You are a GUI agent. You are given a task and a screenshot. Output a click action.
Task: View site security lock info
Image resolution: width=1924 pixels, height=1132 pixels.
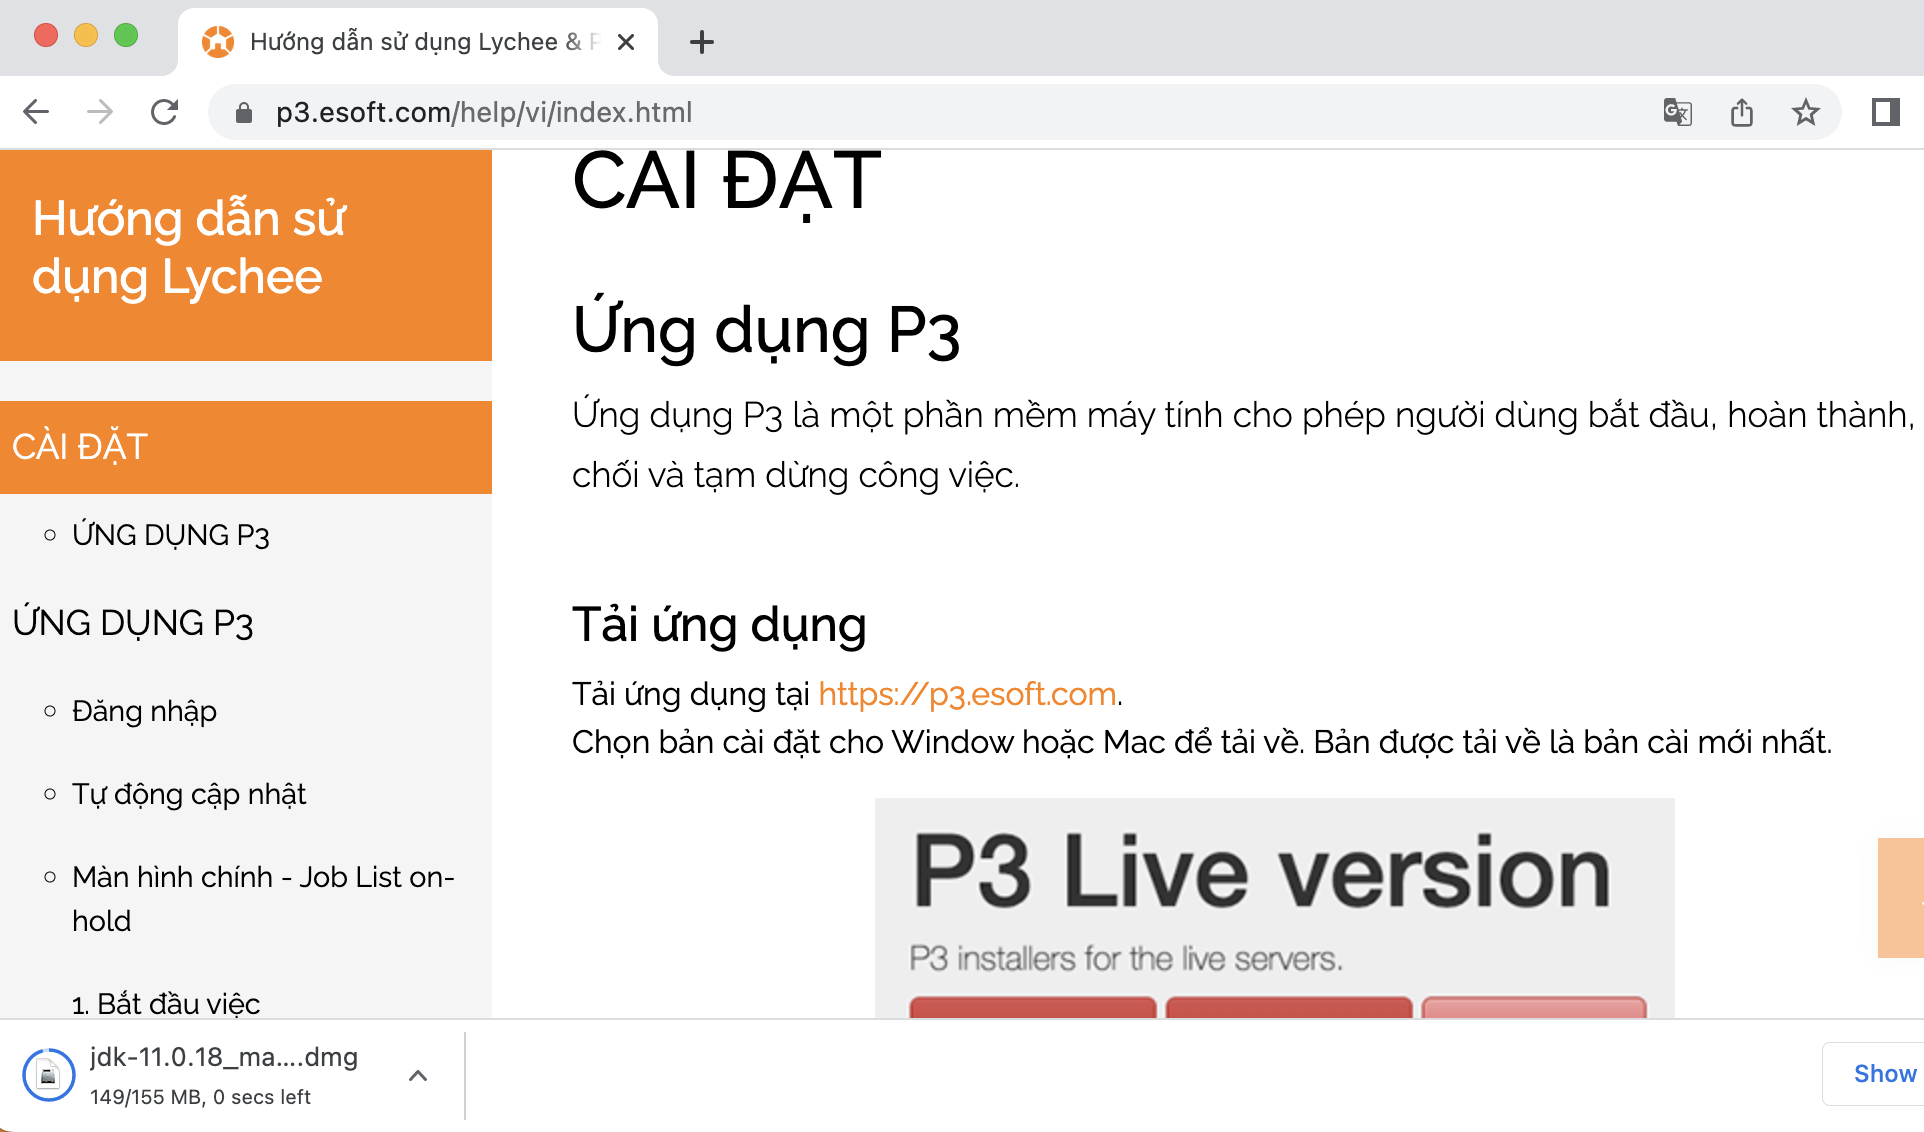(243, 113)
